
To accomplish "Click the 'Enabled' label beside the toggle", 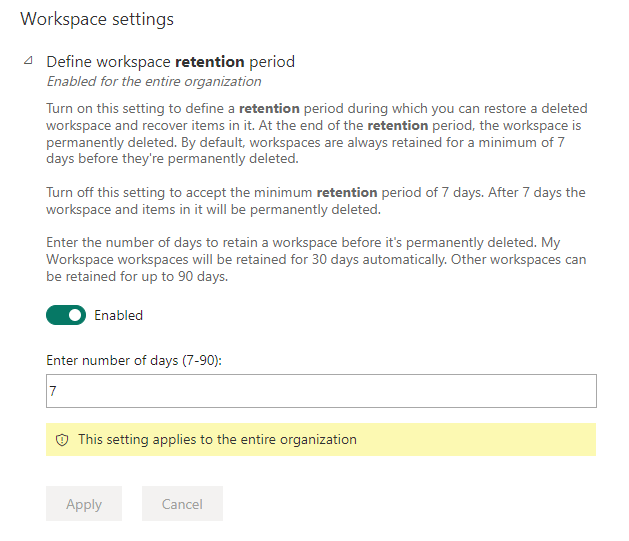I will point(118,315).
